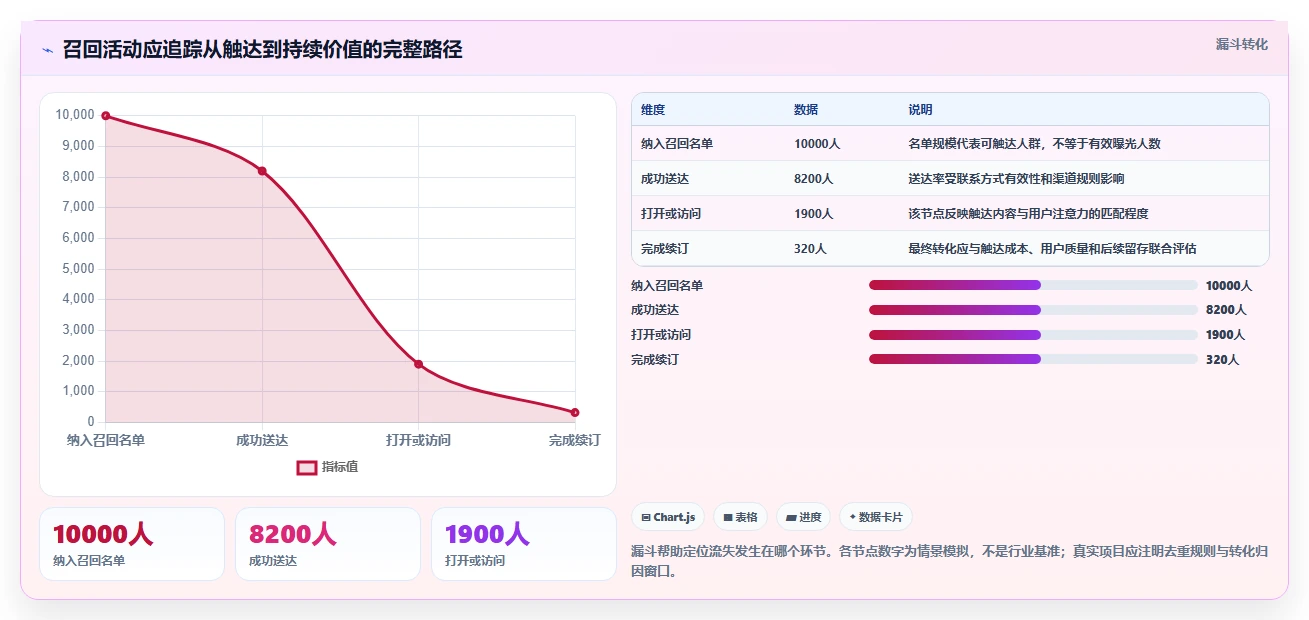Click the 8200人 value beside progress bar
This screenshot has width=1309, height=620.
pyautogui.click(x=1226, y=310)
